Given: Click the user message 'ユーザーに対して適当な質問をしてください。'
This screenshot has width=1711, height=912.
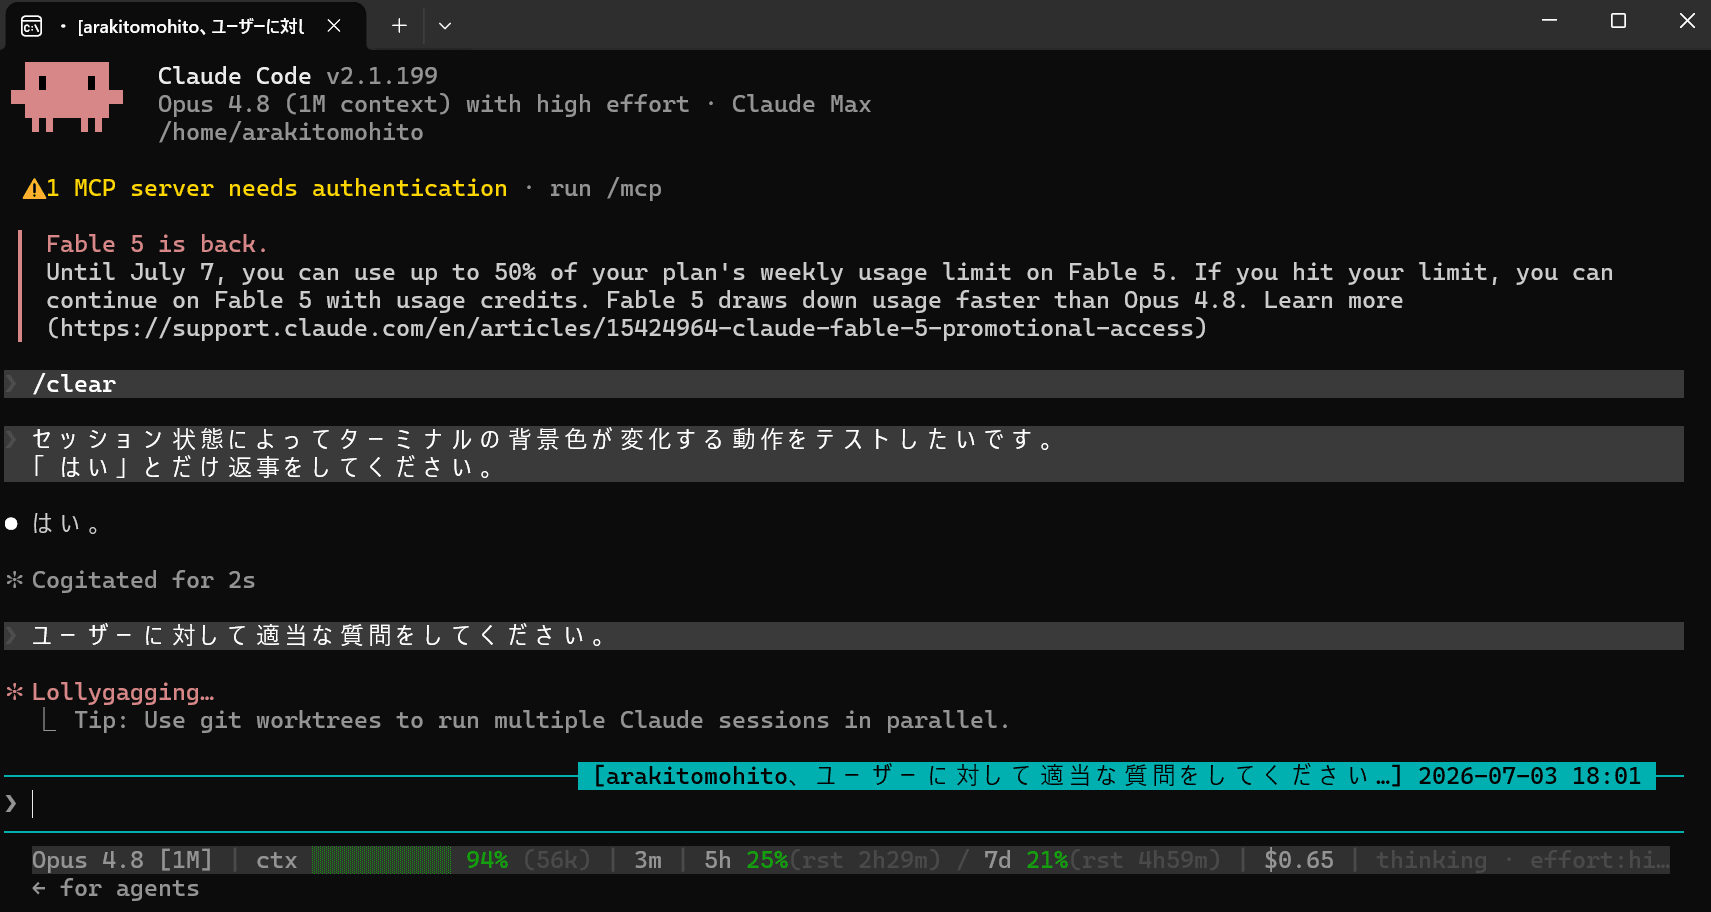Looking at the screenshot, I should pos(844,636).
